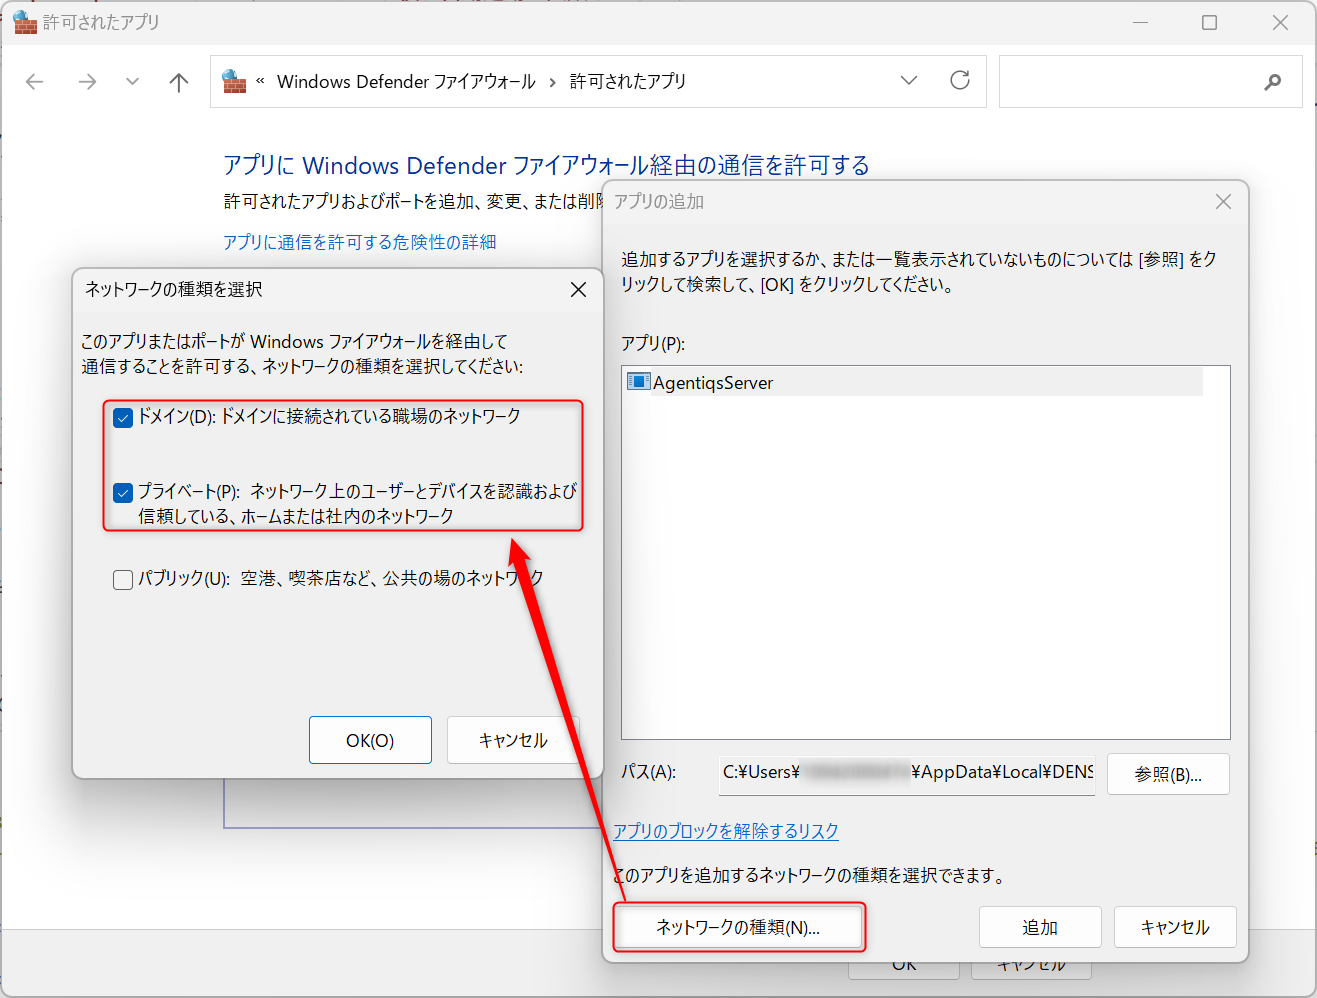The width and height of the screenshot is (1317, 998).
Task: Uncheck the ドメイン(D) network checkbox
Action: pos(122,417)
